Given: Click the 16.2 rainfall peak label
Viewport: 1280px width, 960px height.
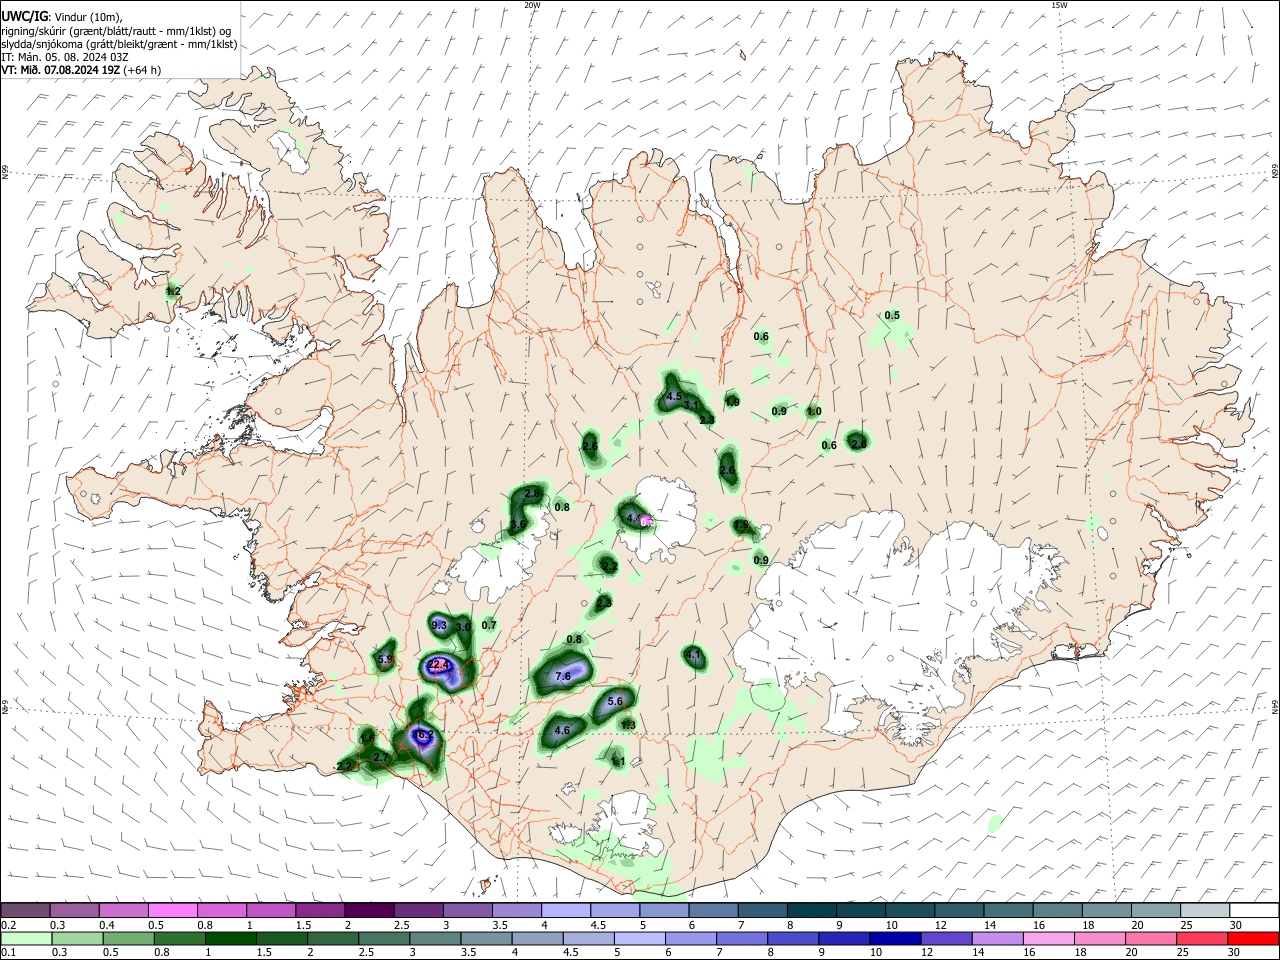Looking at the screenshot, I should click(x=424, y=736).
